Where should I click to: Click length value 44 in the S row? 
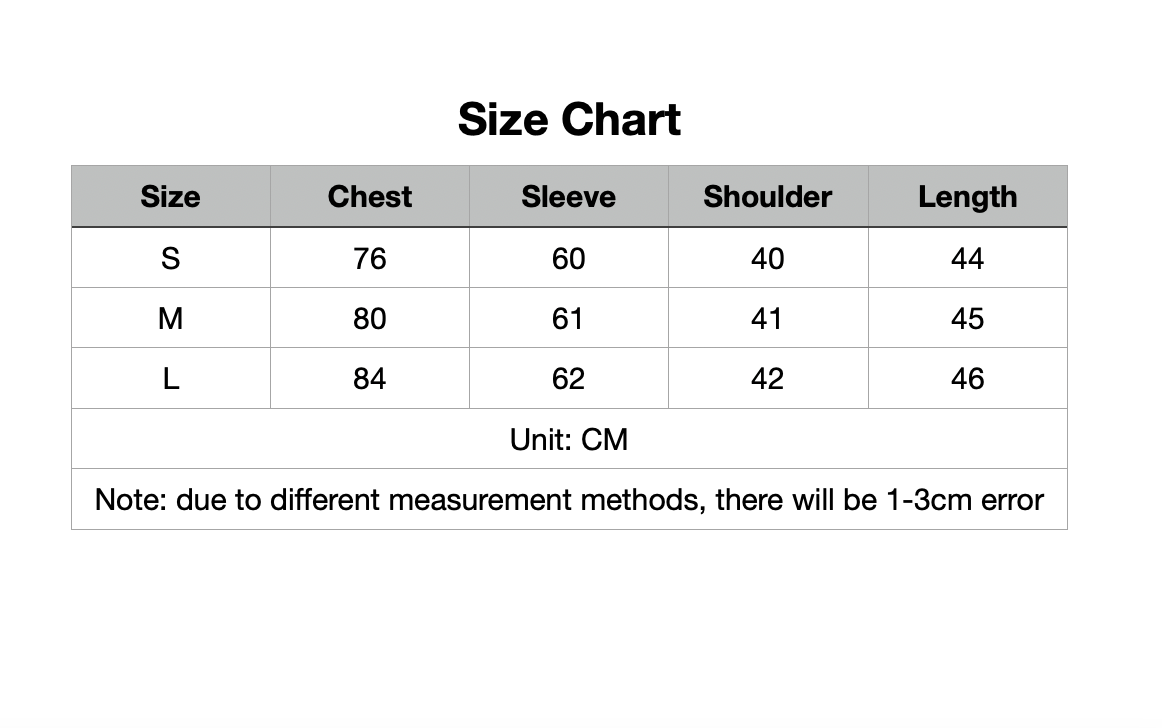point(967,259)
